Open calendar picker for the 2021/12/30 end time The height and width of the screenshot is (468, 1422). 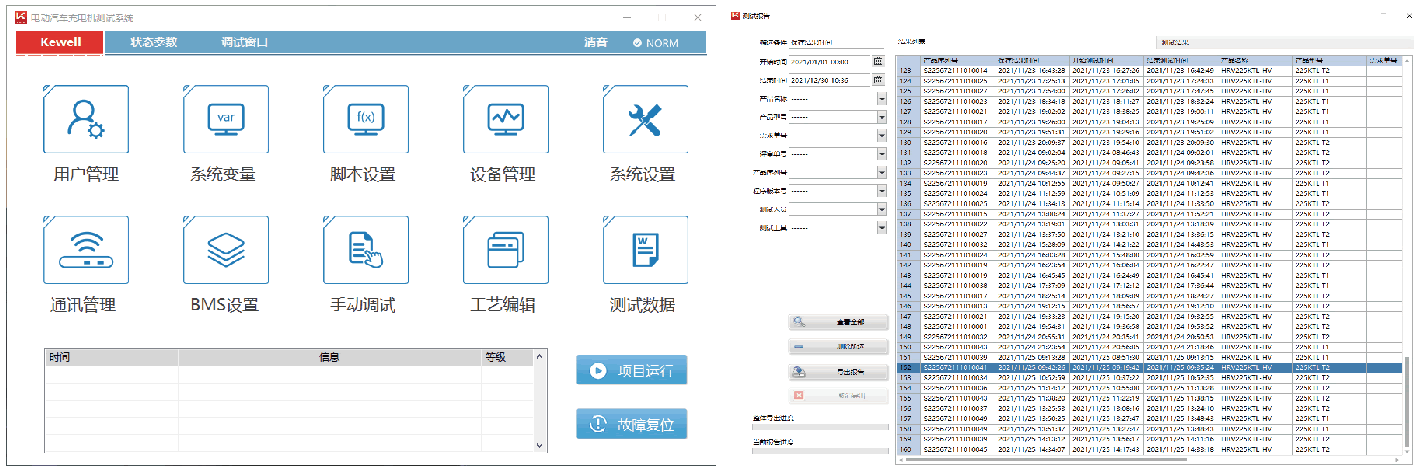pyautogui.click(x=878, y=80)
